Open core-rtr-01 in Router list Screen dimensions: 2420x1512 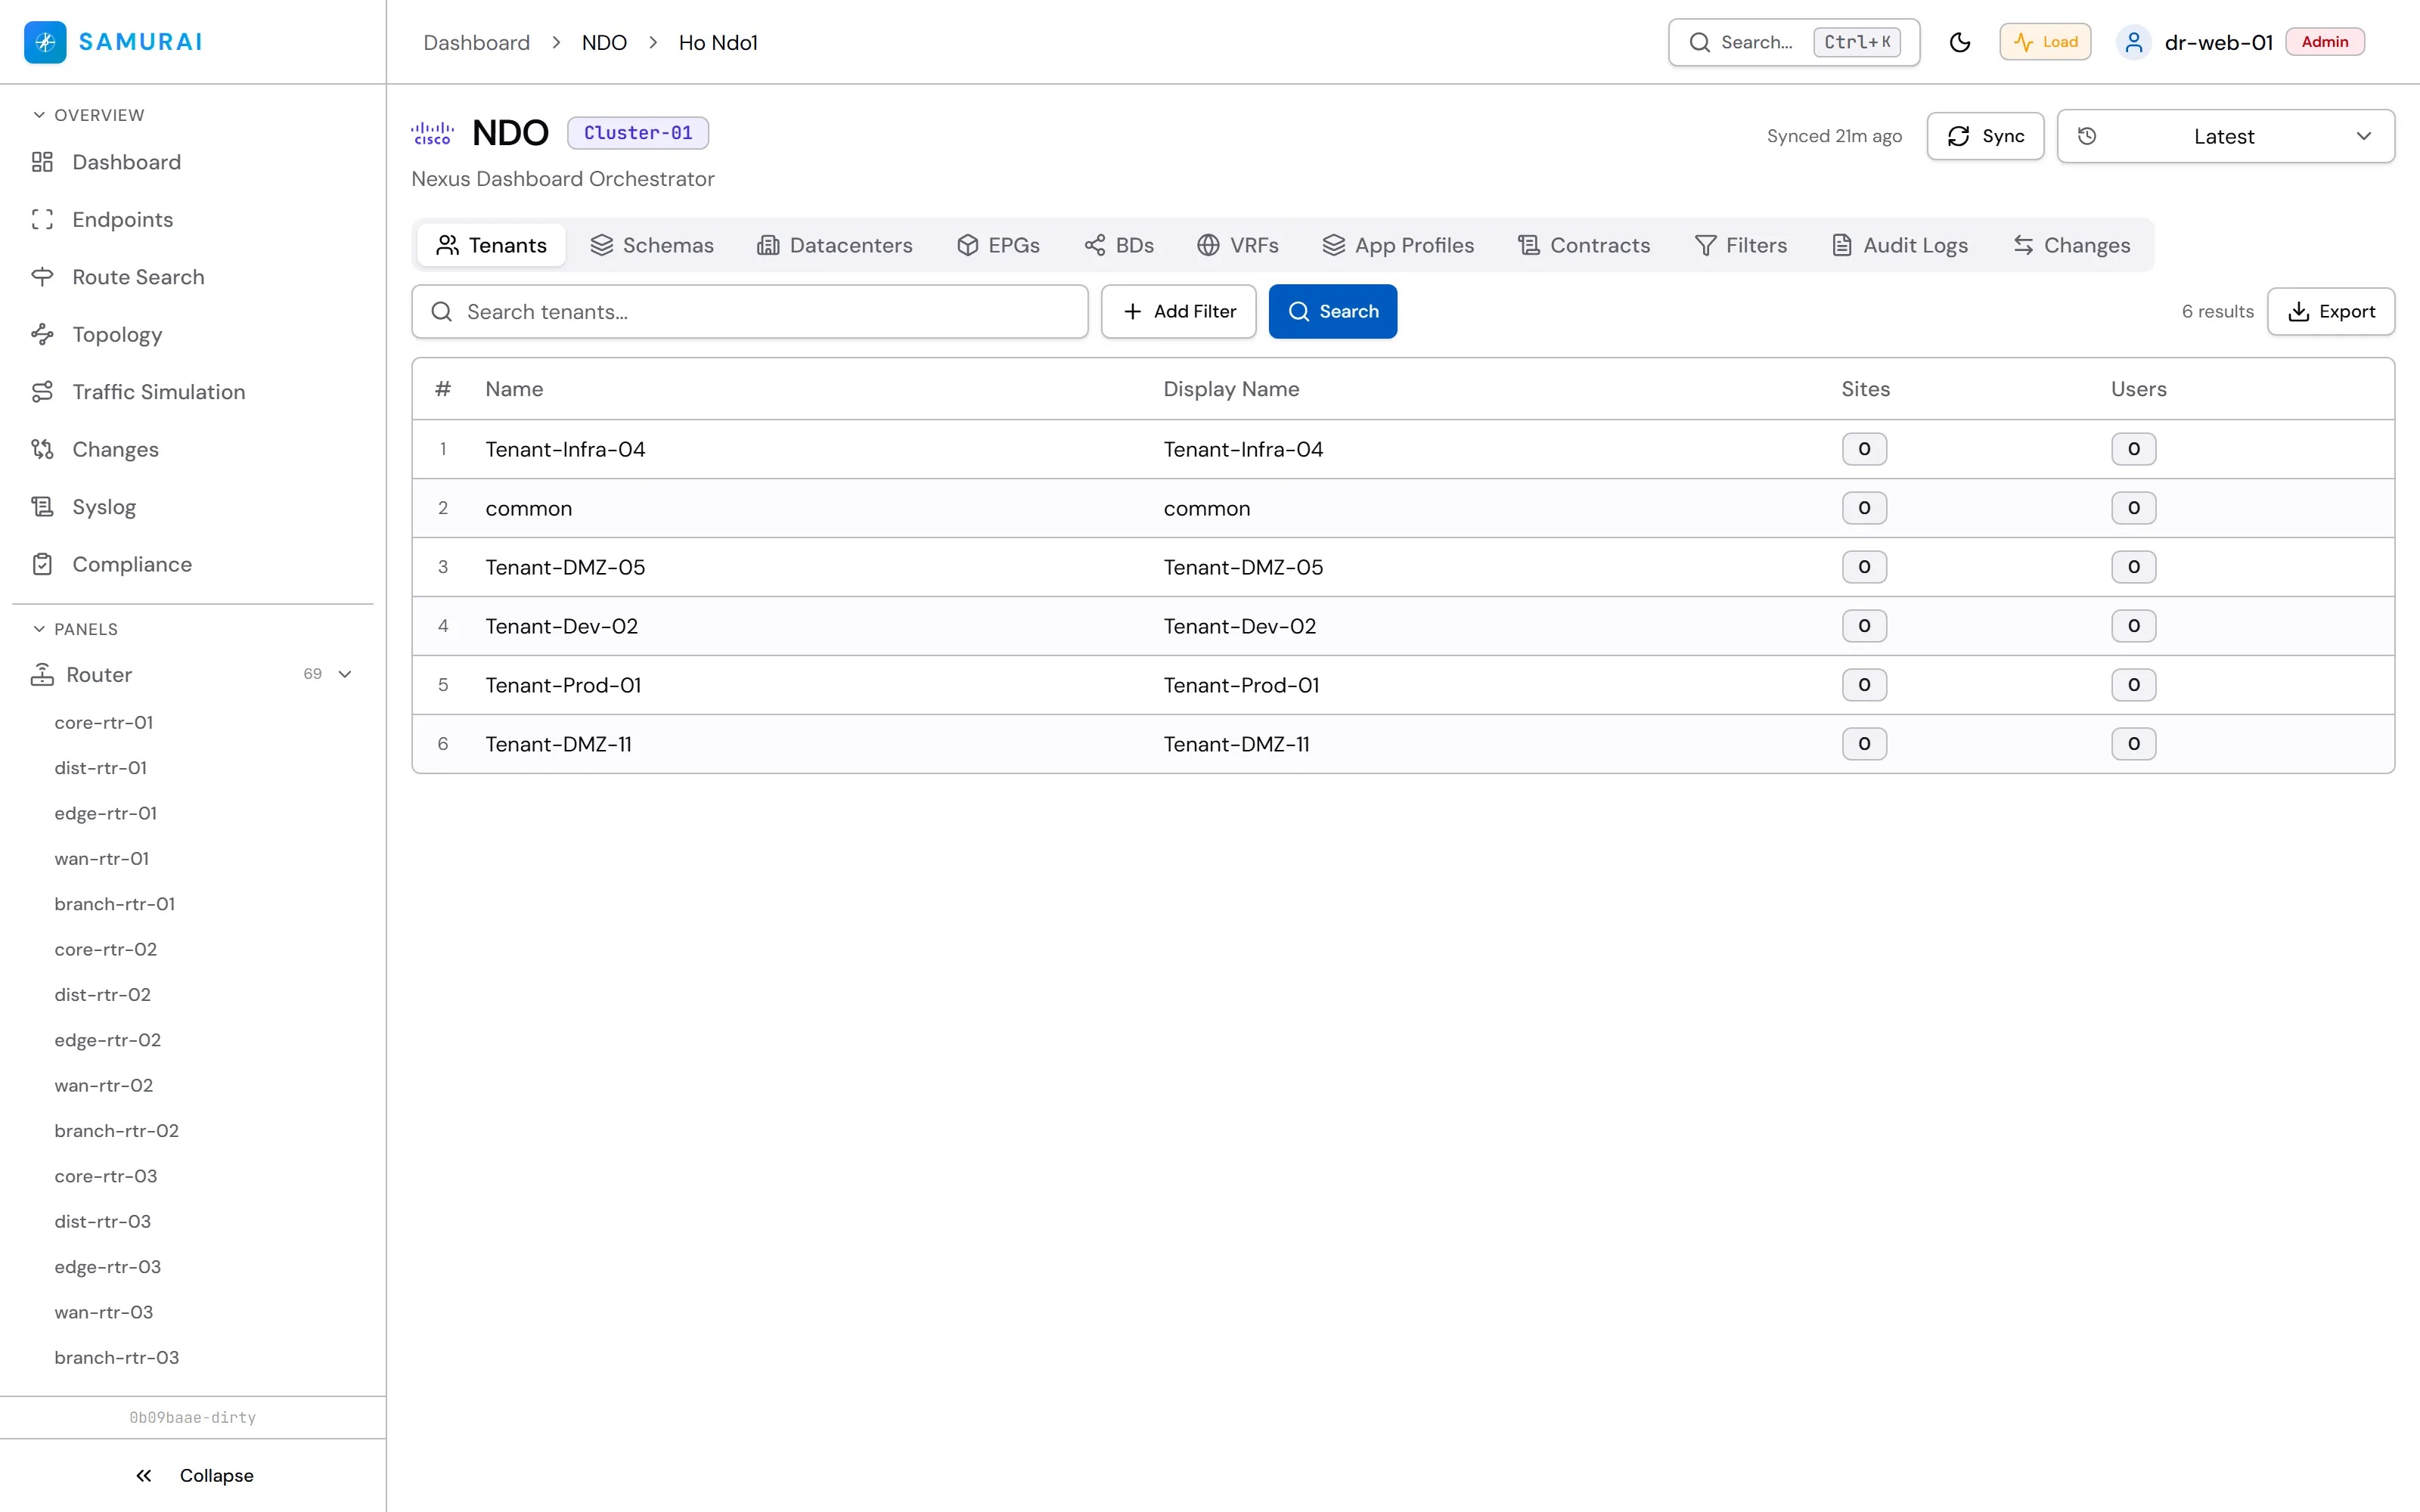104,722
